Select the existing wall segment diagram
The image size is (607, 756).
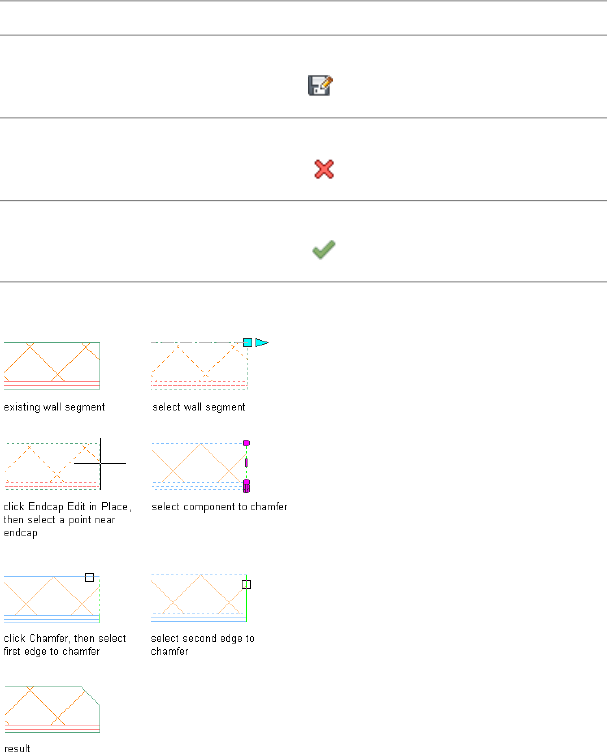[x=51, y=364]
